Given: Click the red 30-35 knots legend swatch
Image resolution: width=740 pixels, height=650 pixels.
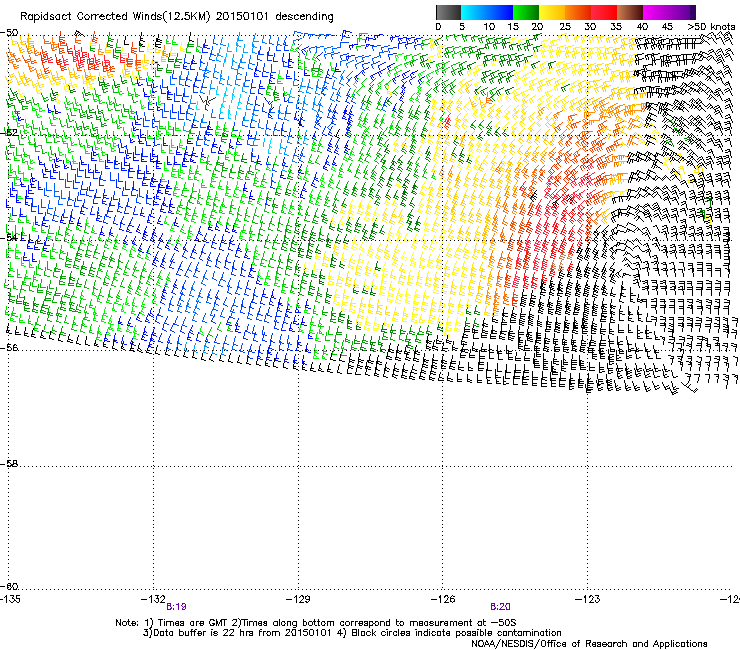Looking at the screenshot, I should tap(604, 12).
